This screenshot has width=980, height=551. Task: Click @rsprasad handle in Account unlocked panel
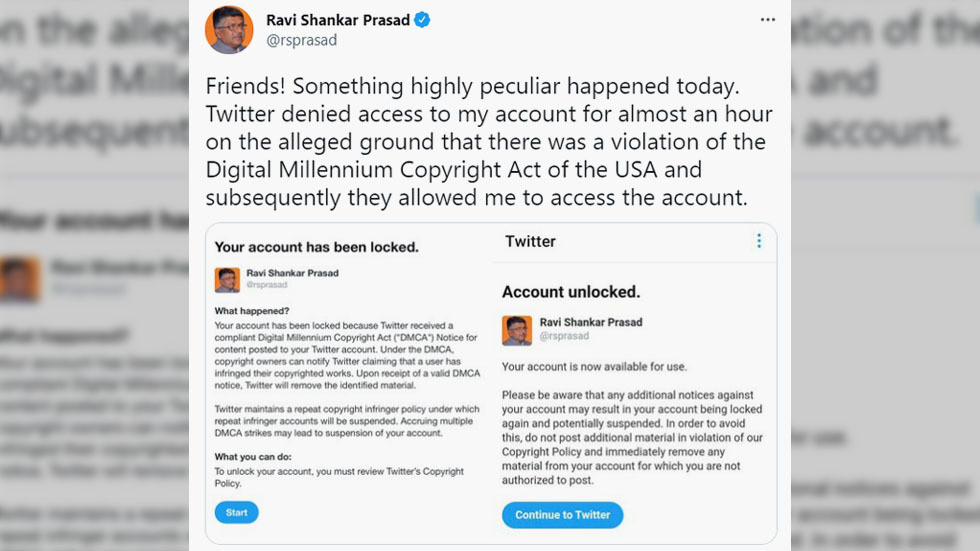[564, 336]
